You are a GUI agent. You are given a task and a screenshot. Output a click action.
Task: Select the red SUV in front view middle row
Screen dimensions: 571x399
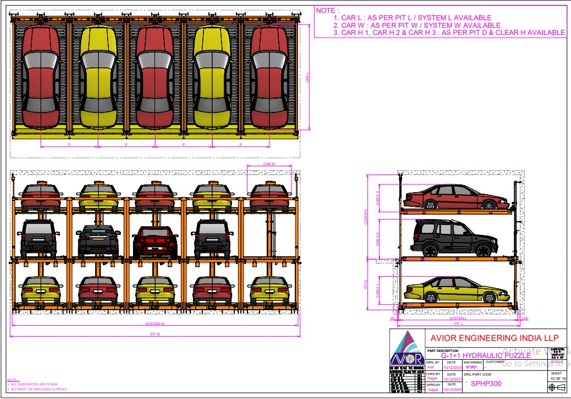click(x=155, y=242)
